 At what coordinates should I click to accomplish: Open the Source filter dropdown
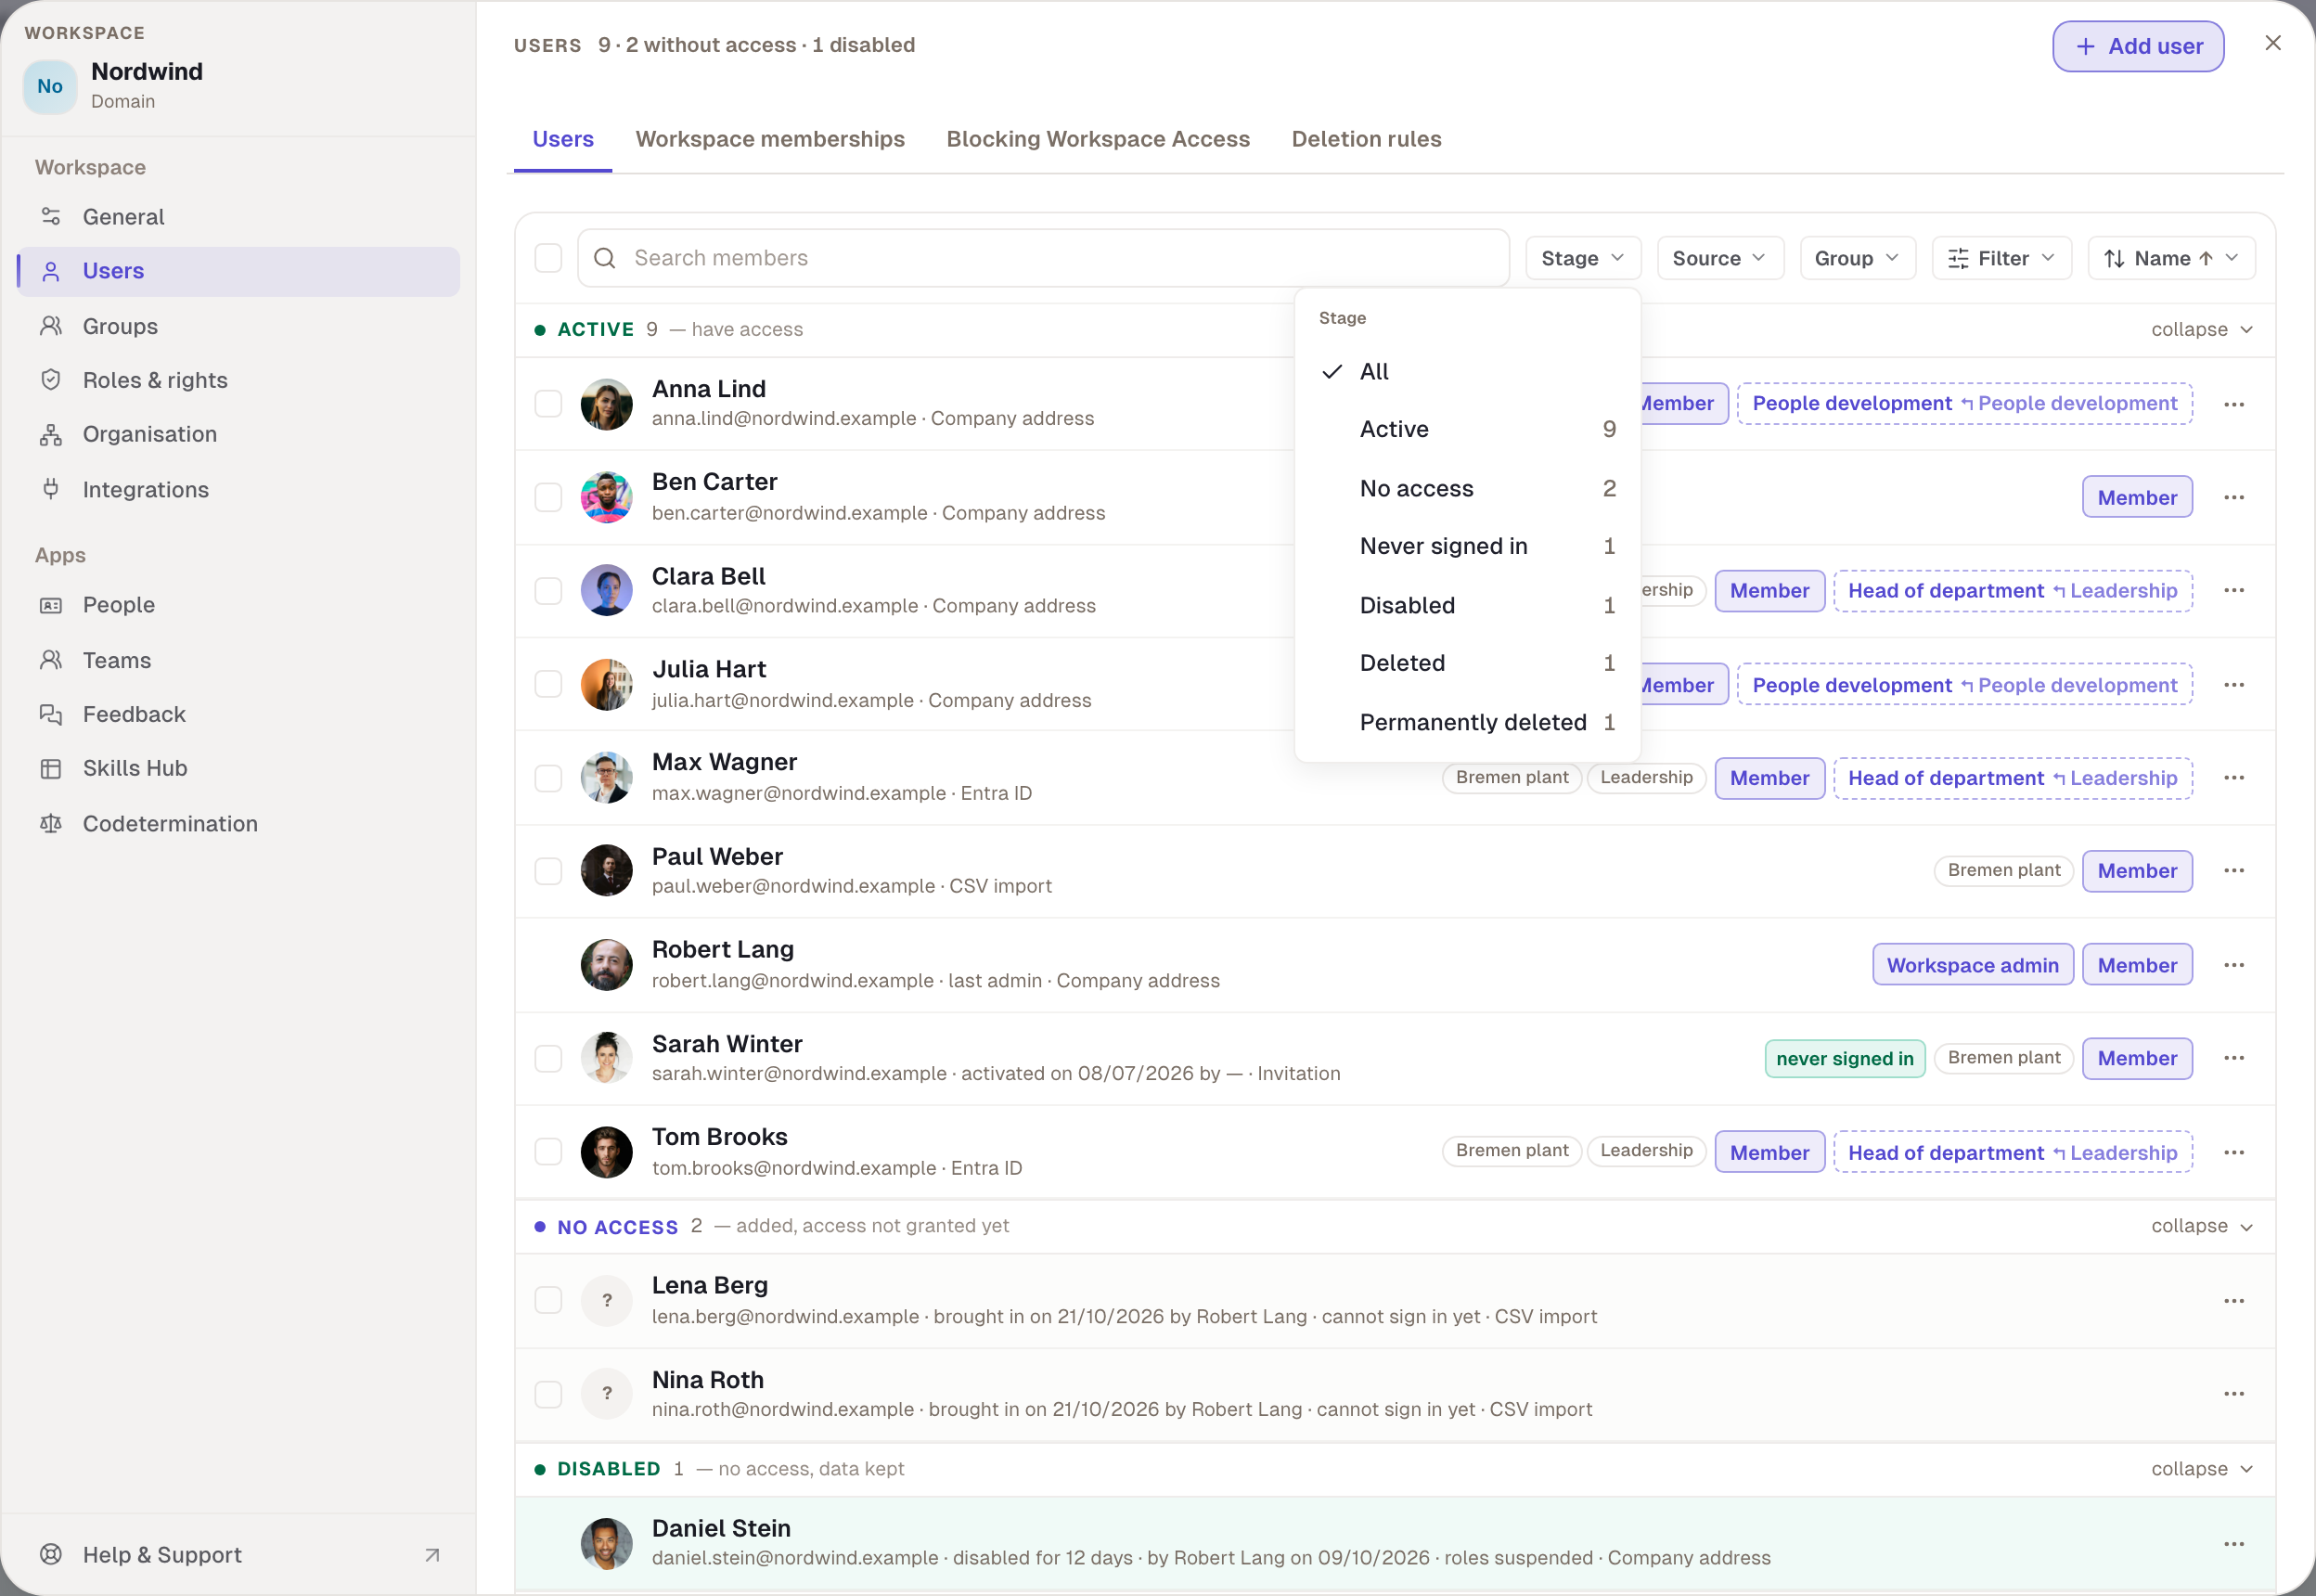pyautogui.click(x=1719, y=258)
